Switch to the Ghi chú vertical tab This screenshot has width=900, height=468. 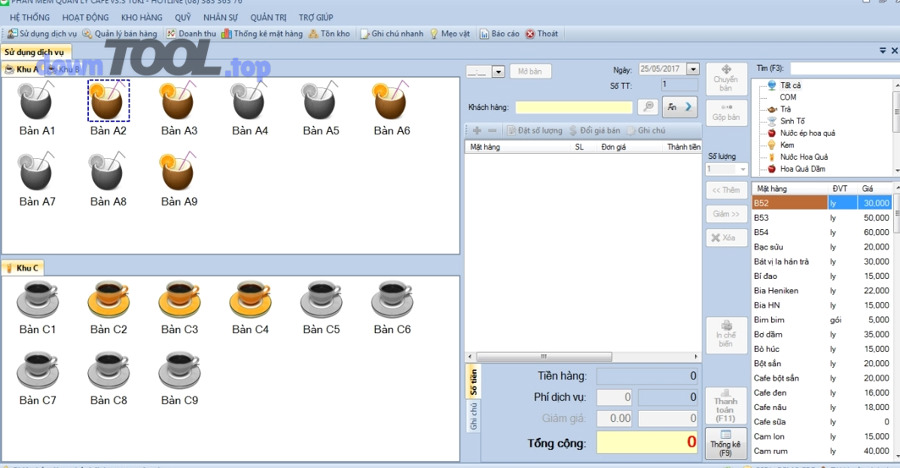coord(474,415)
